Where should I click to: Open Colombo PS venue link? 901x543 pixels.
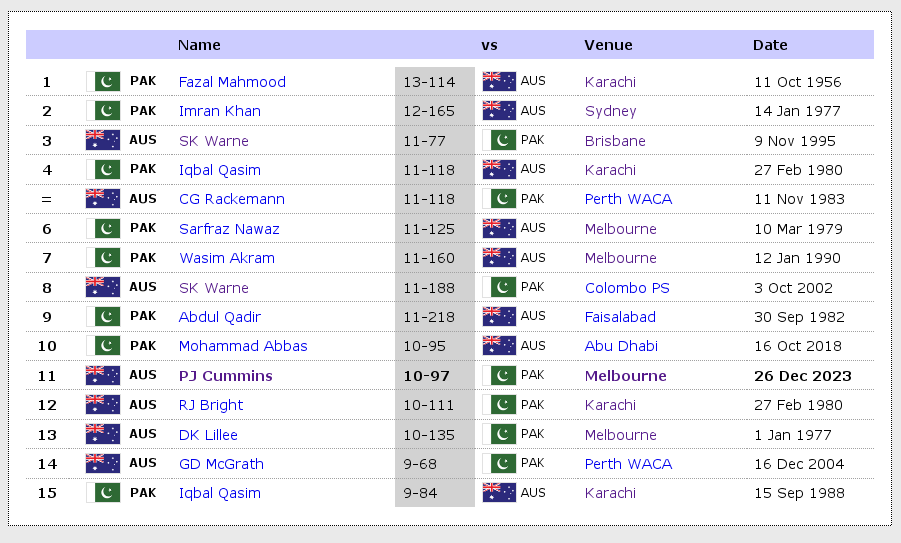coord(627,288)
